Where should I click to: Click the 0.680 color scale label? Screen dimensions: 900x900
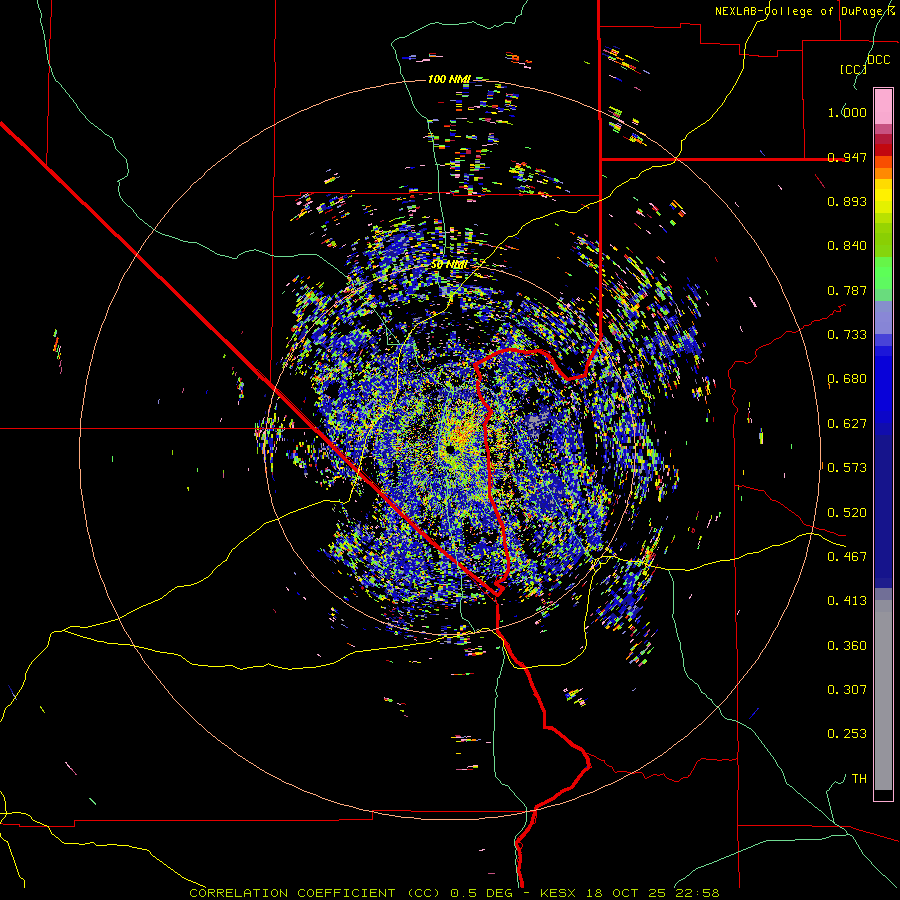(847, 379)
